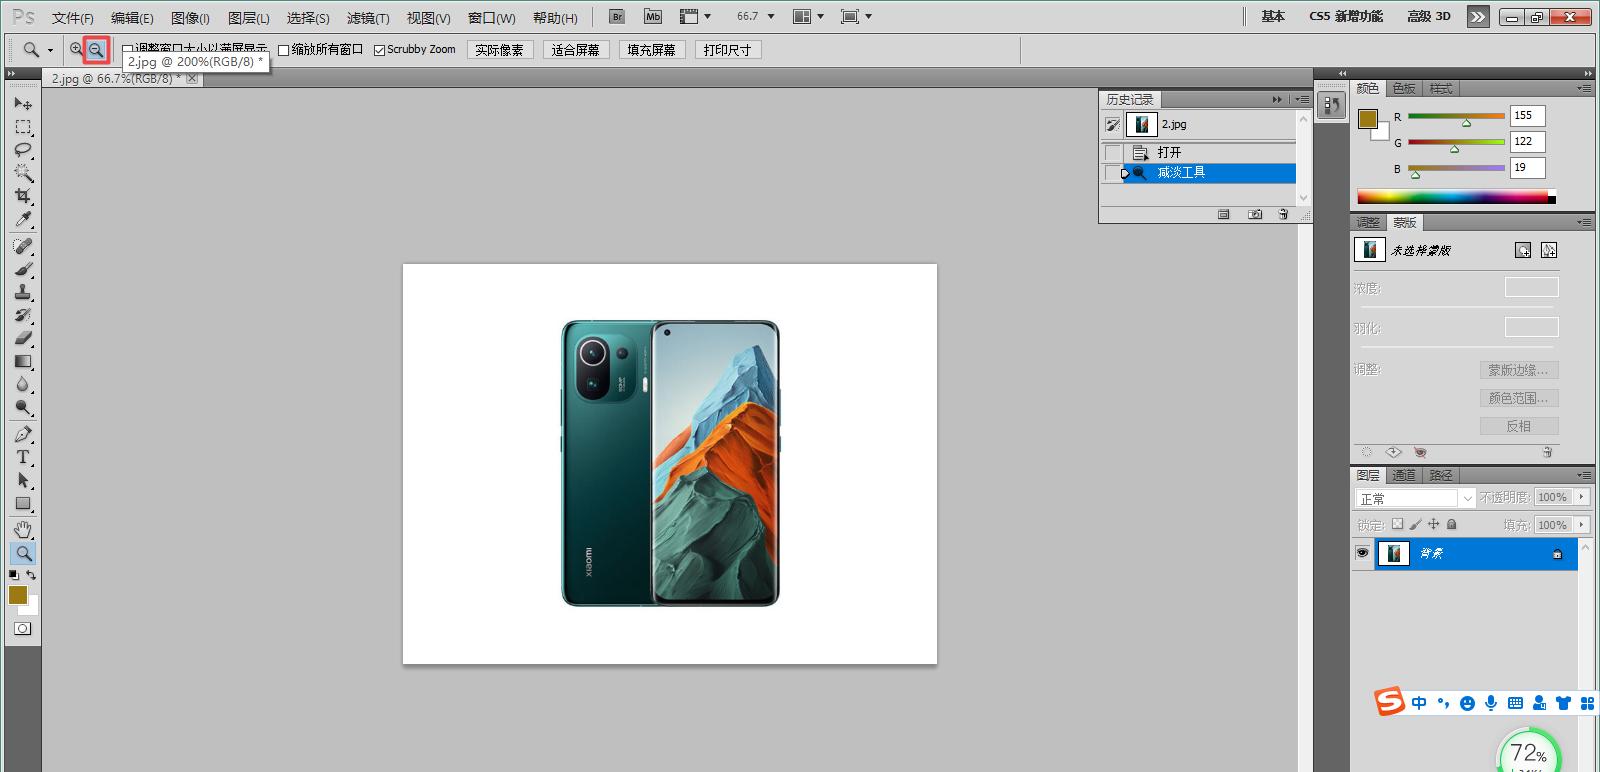Select the Crop tool

[23, 196]
